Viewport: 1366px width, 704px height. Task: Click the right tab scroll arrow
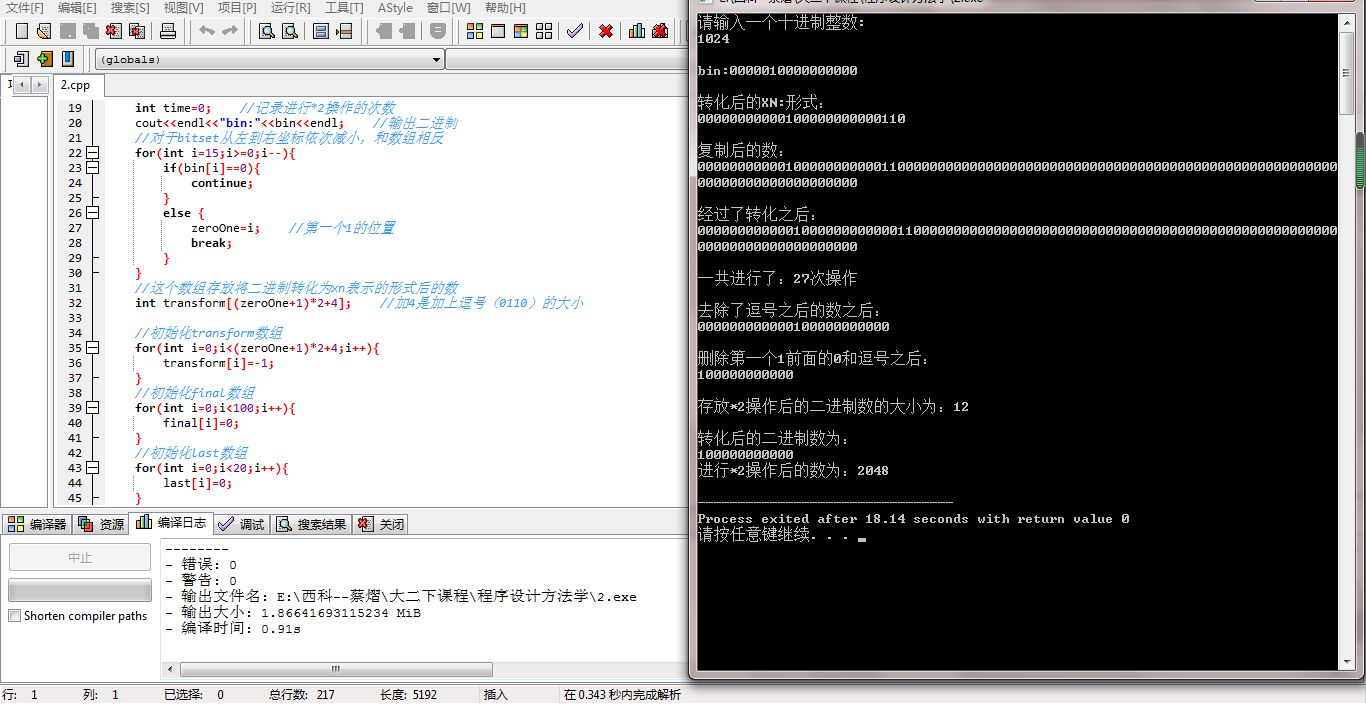tap(39, 85)
